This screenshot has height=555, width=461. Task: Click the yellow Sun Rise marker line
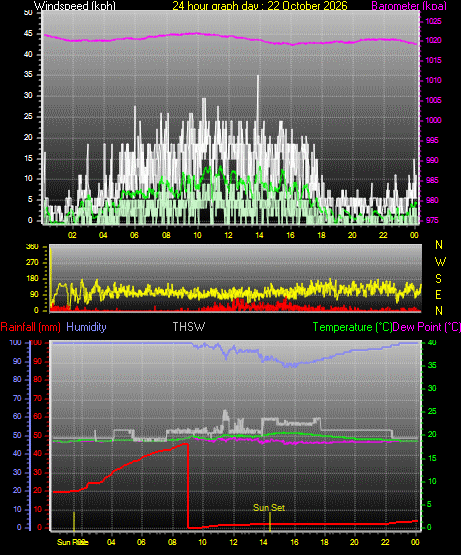pyautogui.click(x=74, y=521)
